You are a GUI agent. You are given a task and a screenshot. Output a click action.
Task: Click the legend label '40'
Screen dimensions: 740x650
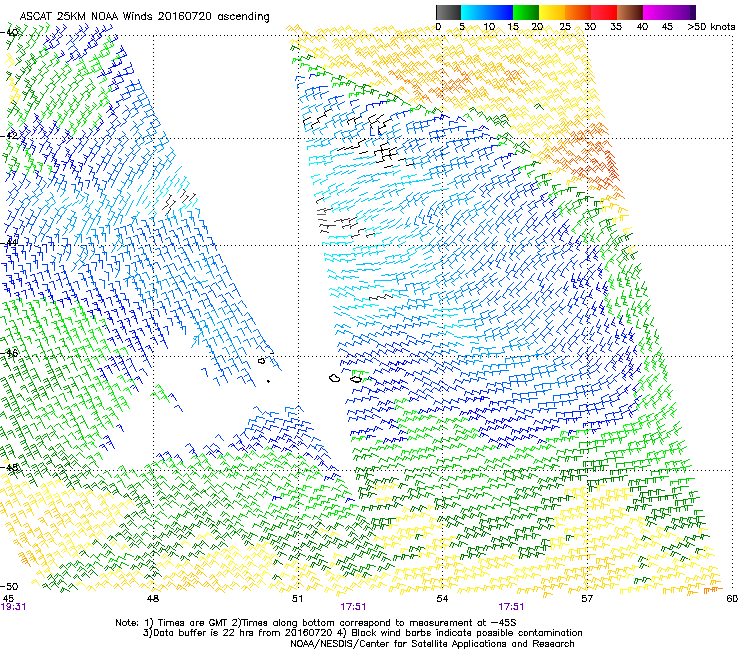642,27
